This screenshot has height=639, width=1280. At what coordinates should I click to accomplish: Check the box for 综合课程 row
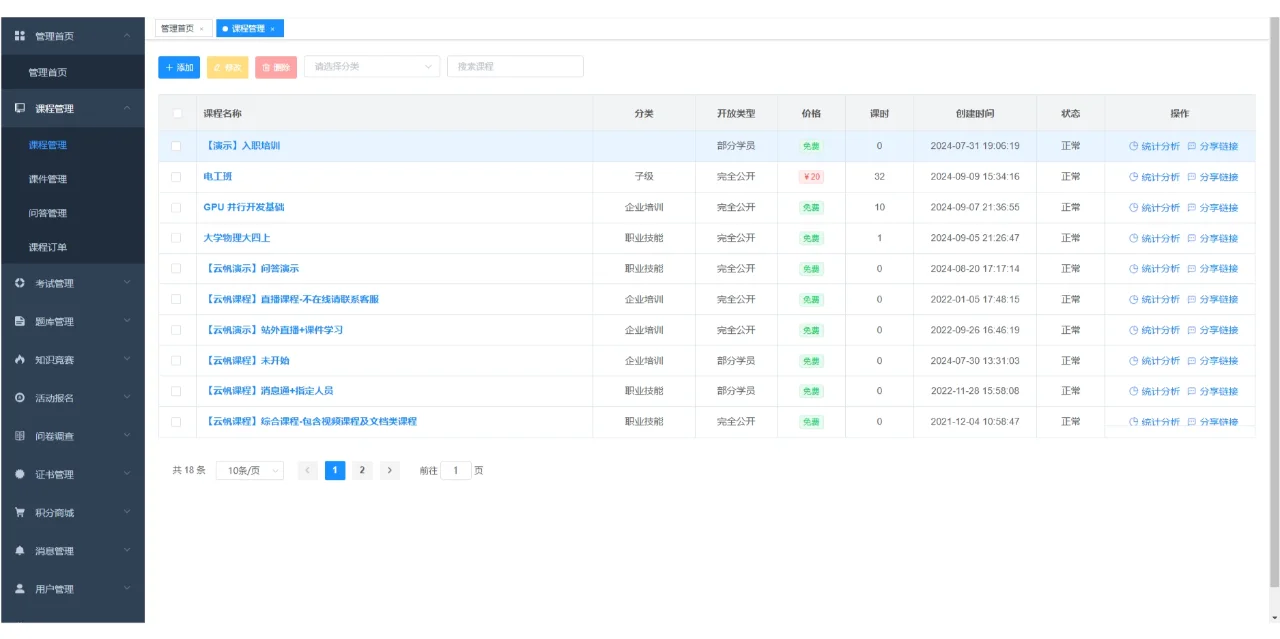coord(176,422)
